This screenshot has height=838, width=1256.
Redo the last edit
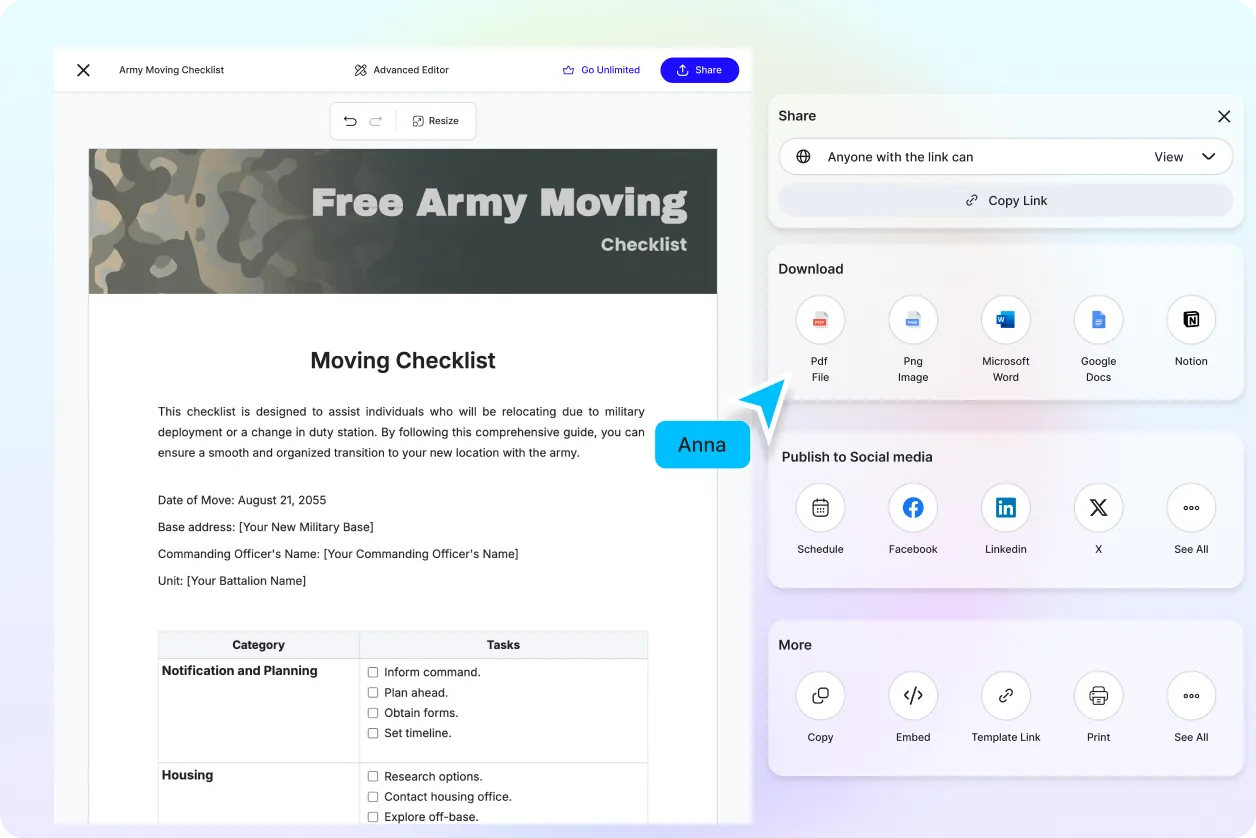tap(376, 121)
